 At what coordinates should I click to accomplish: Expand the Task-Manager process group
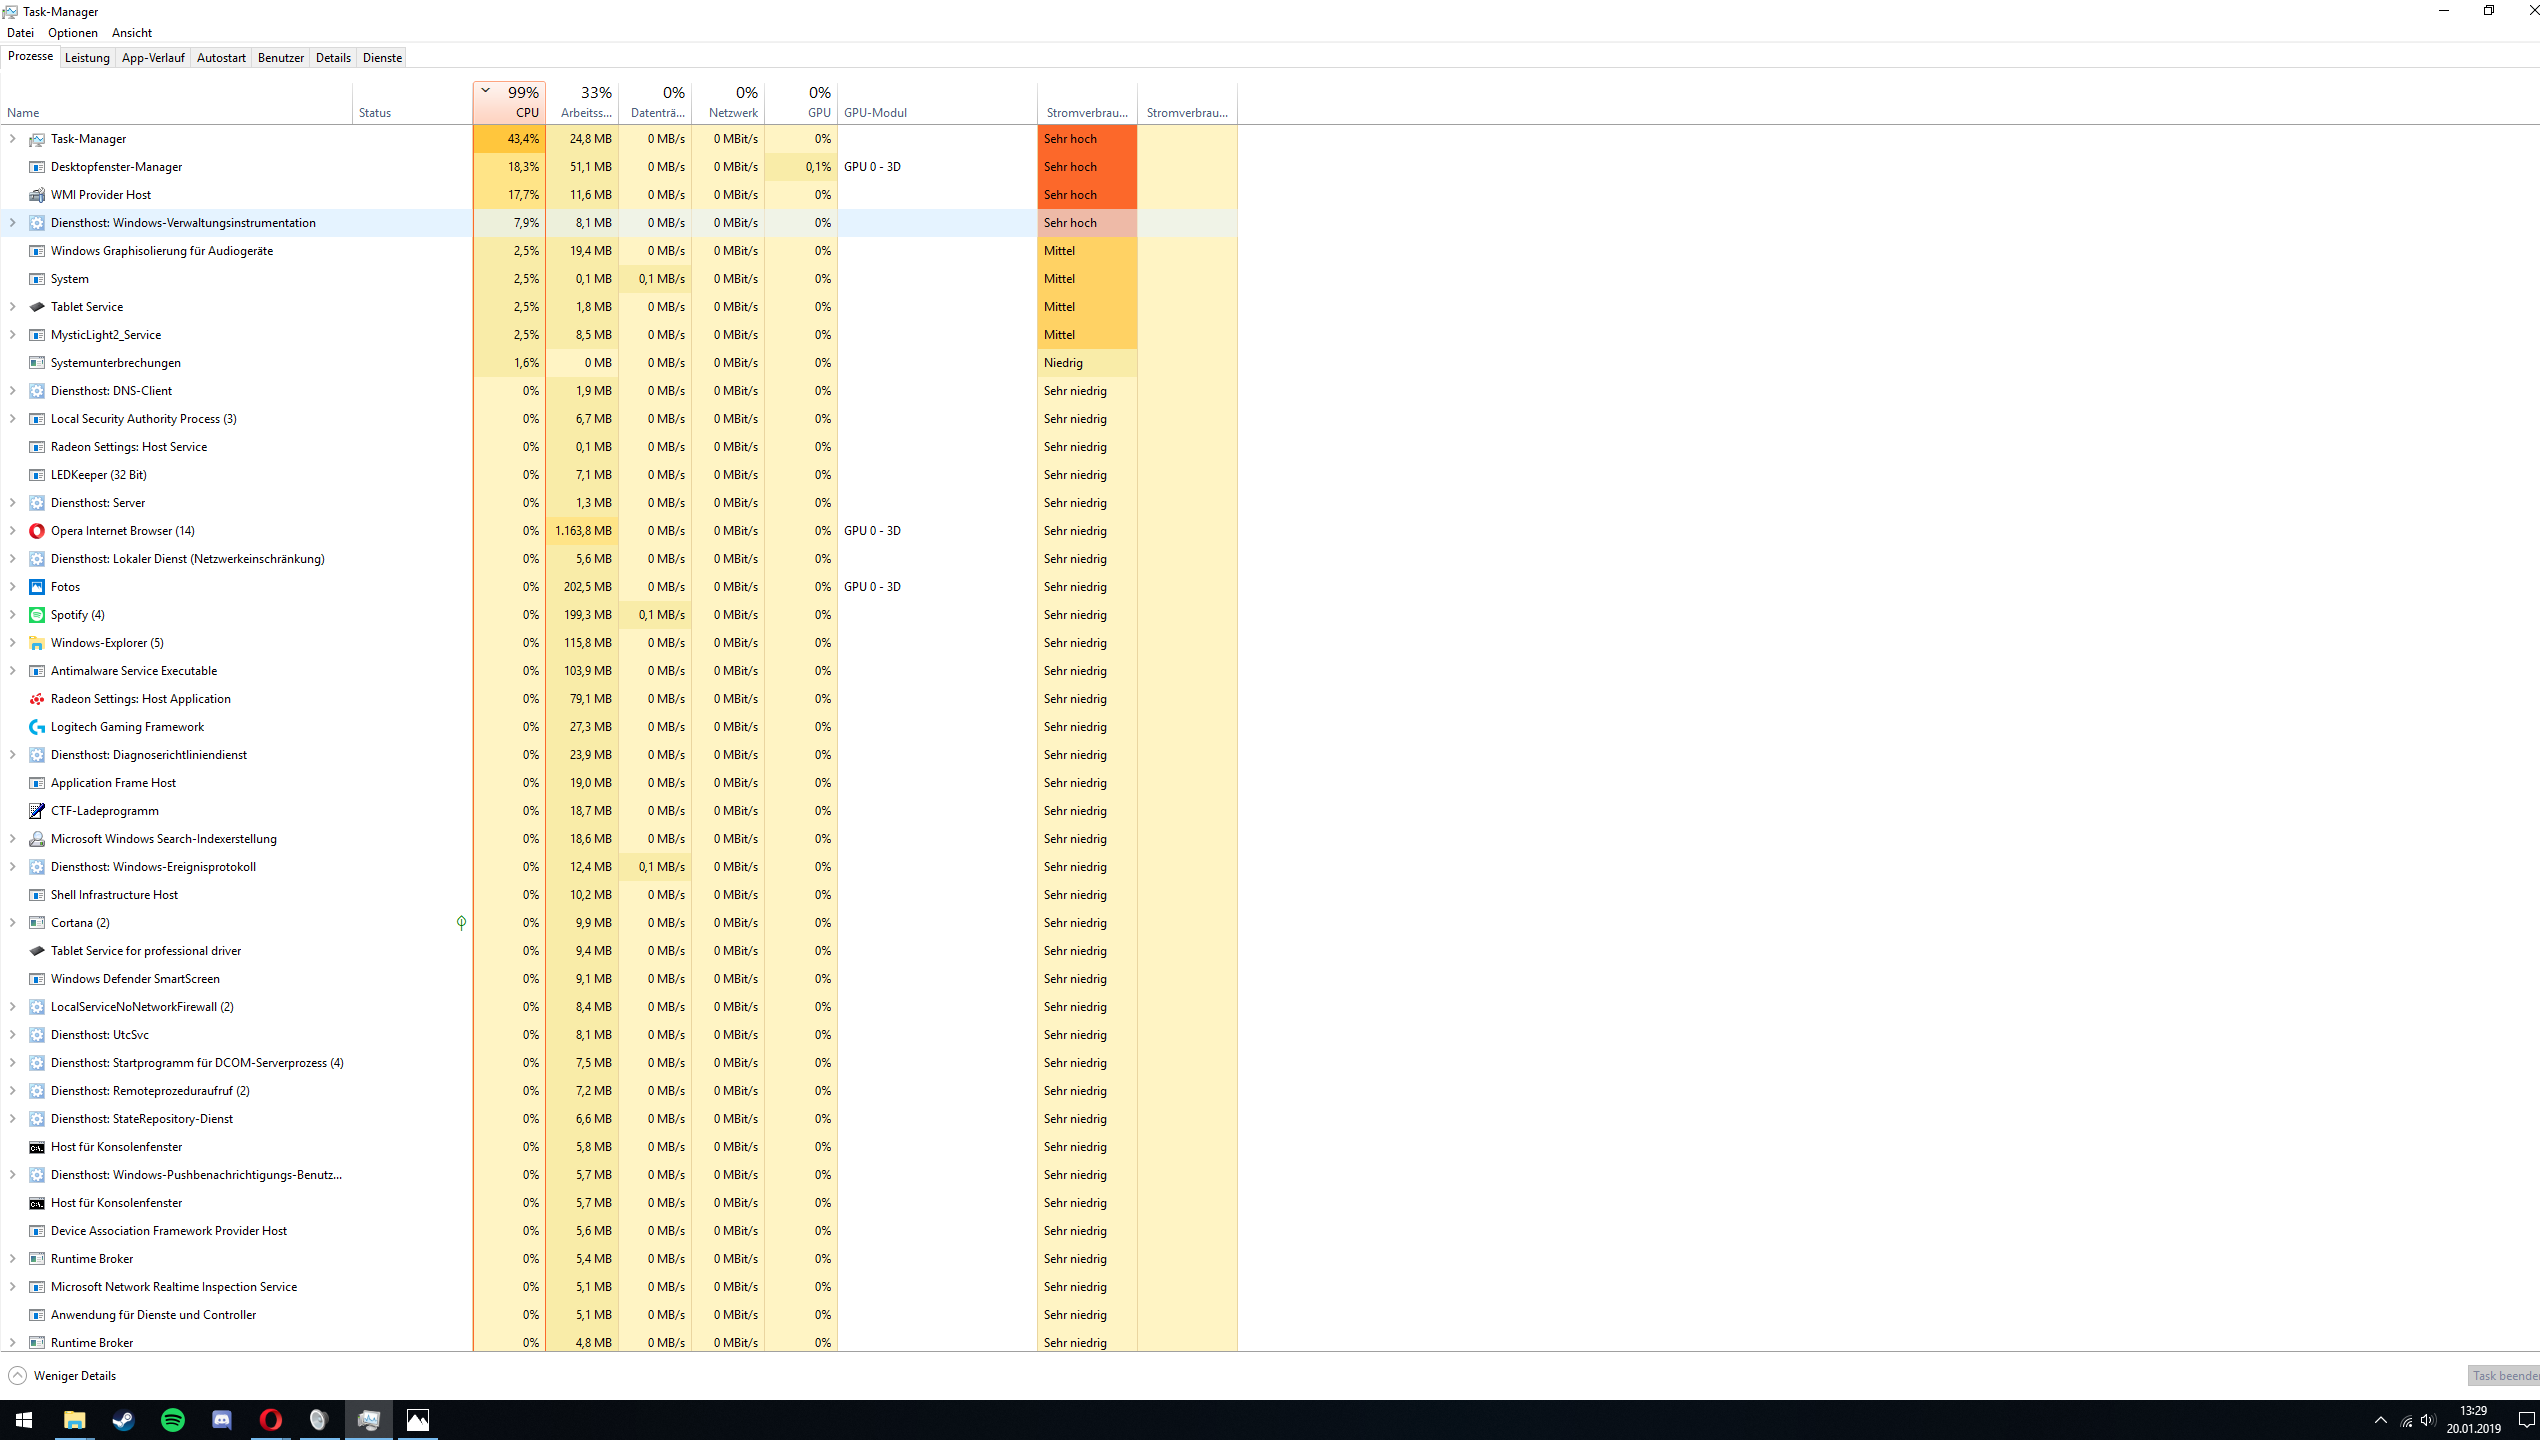[13, 139]
